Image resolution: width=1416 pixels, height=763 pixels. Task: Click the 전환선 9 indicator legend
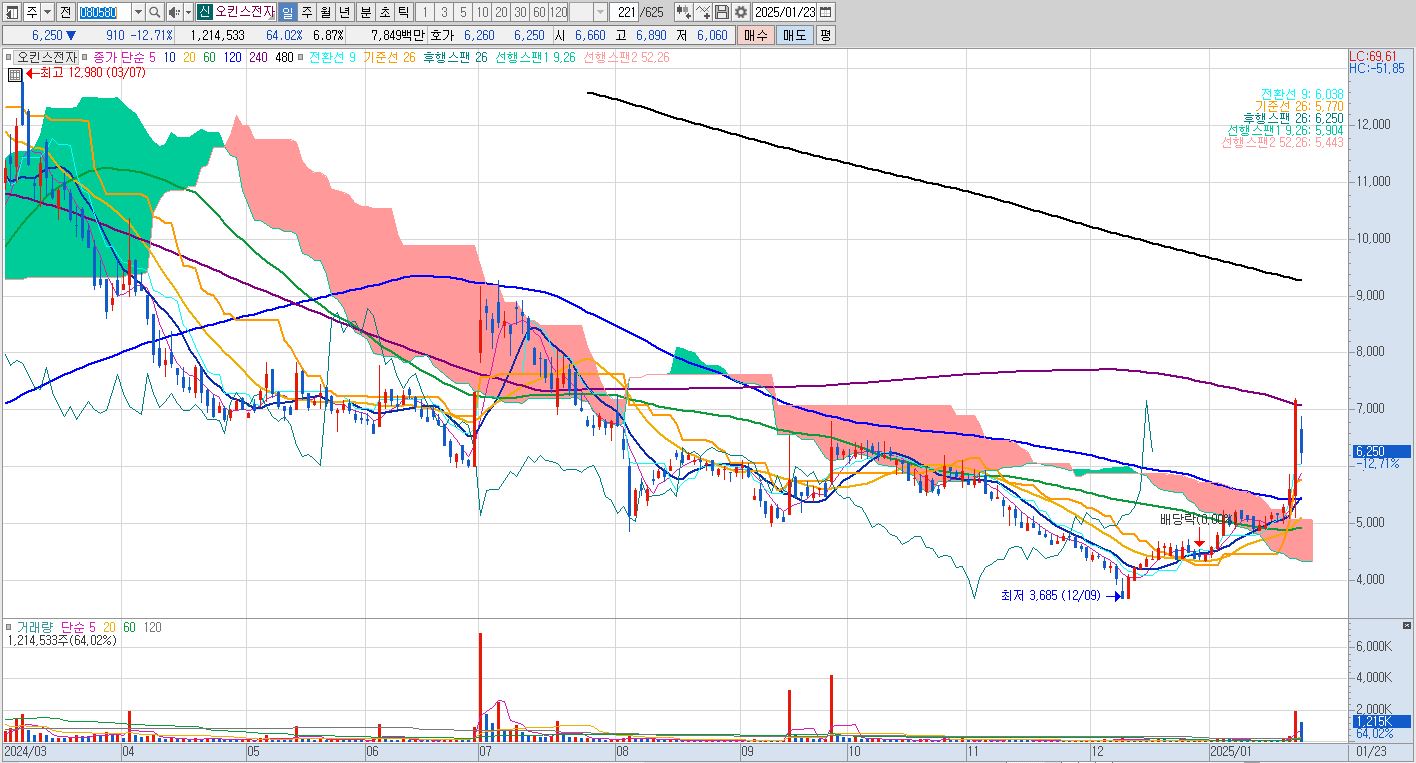pos(333,57)
